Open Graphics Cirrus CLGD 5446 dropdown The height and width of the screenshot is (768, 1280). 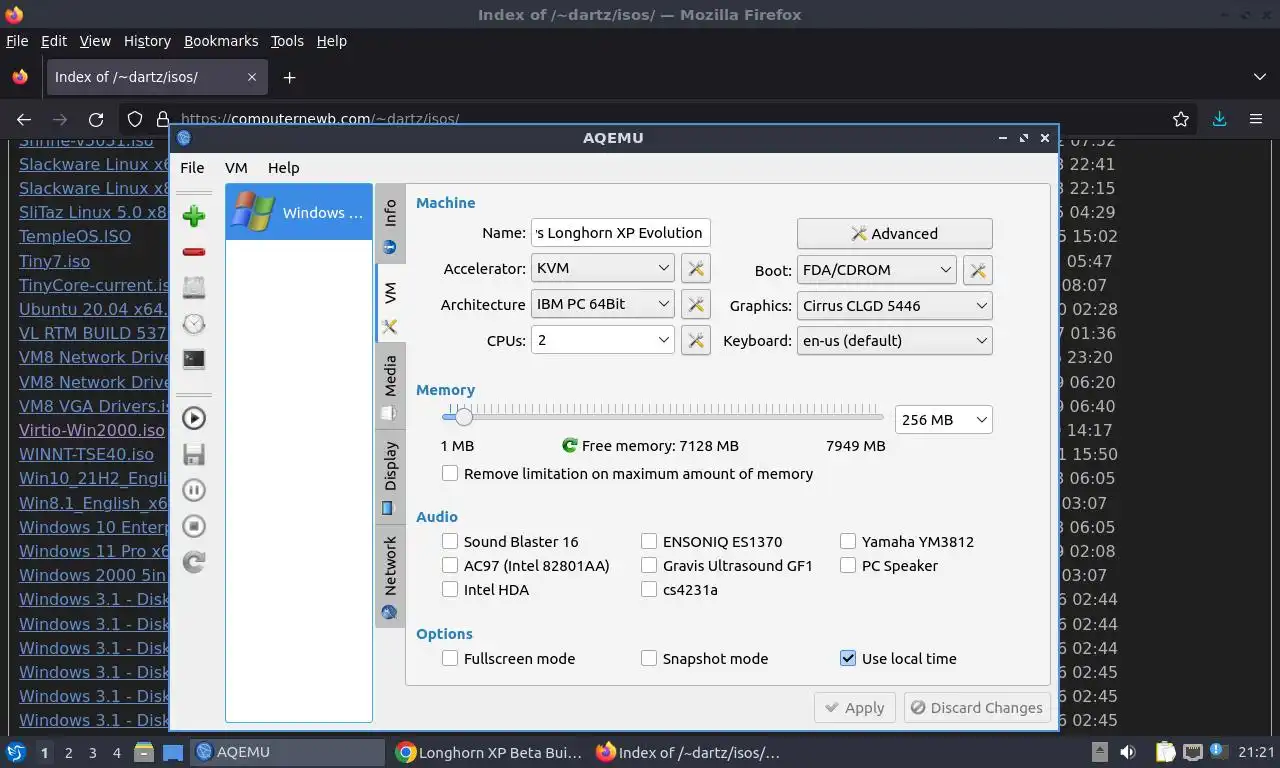[x=895, y=305]
